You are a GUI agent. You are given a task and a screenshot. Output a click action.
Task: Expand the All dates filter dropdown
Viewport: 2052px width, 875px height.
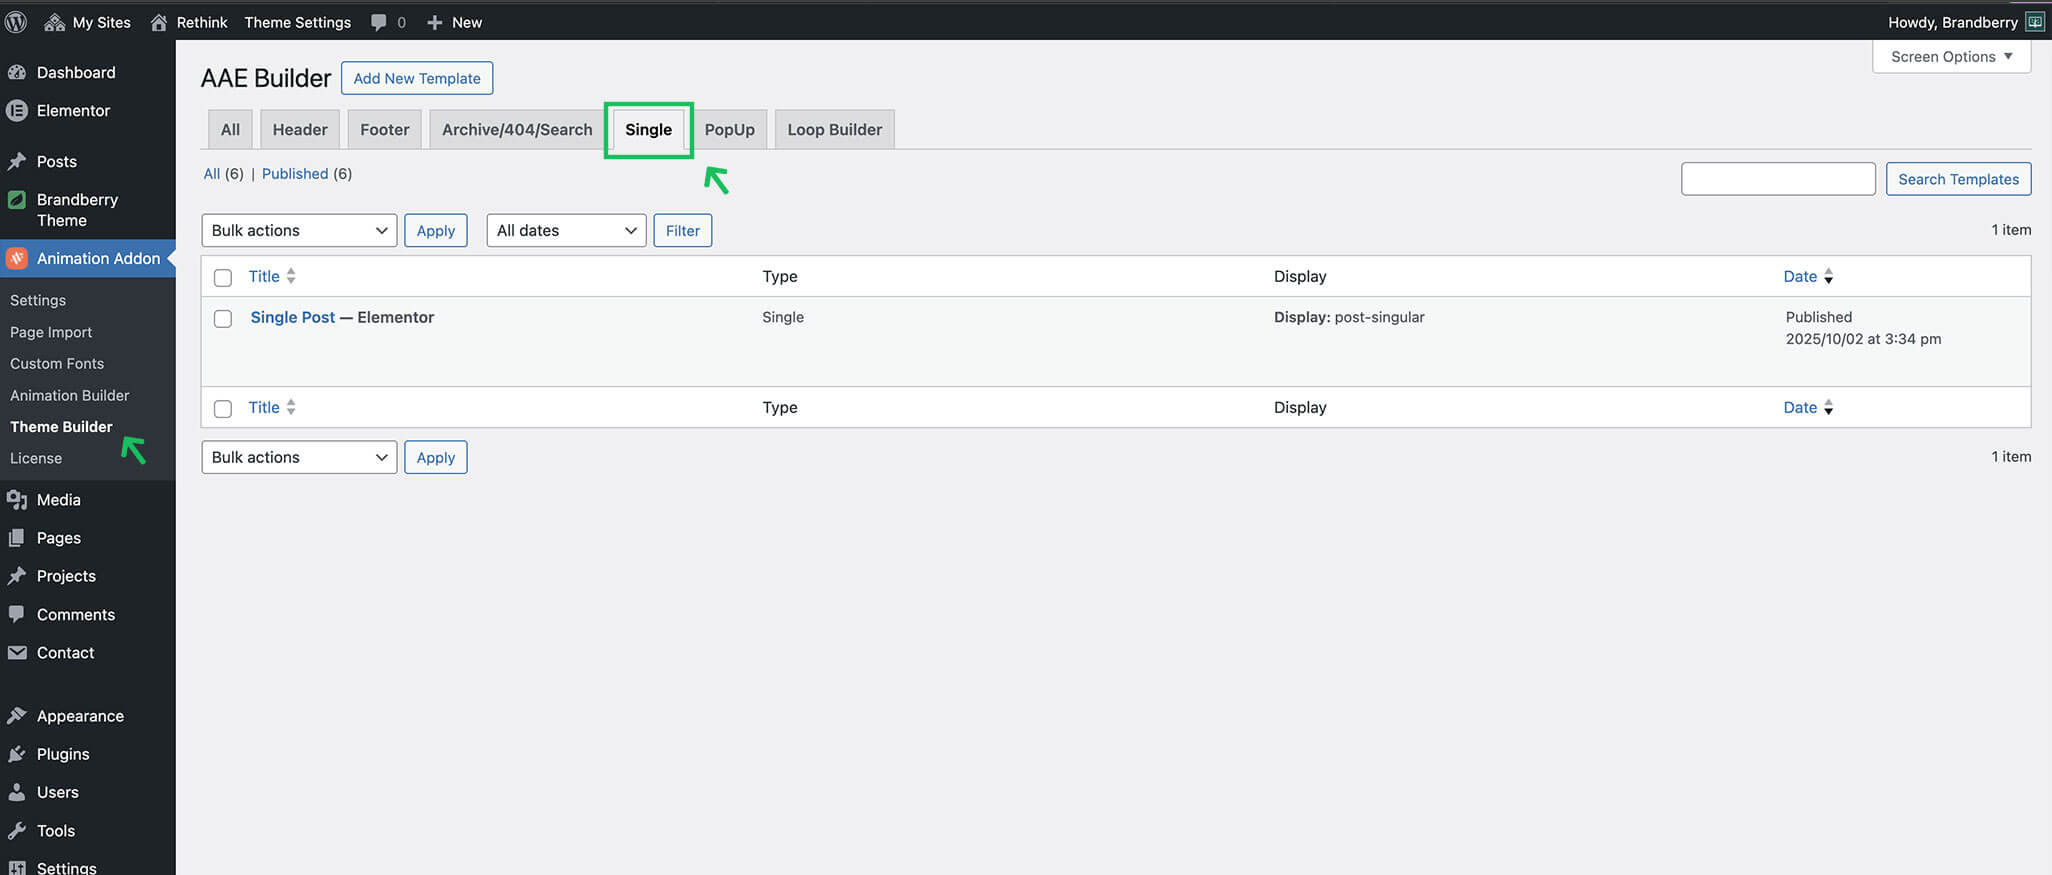click(566, 231)
